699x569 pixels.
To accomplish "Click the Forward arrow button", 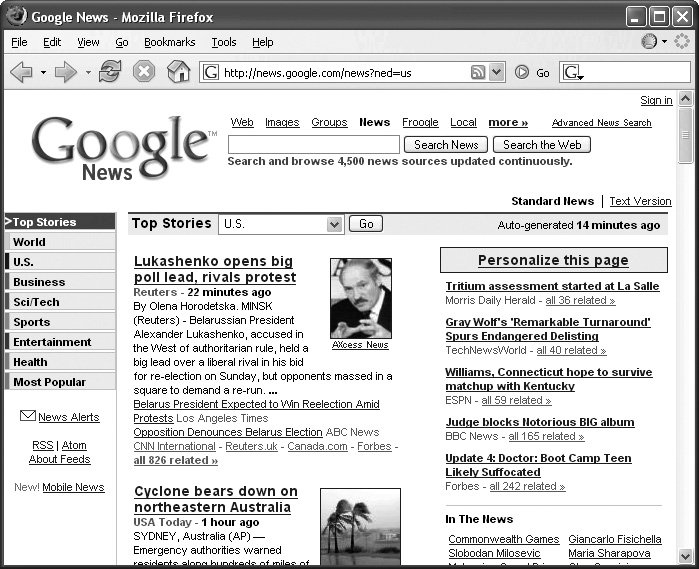I will coord(65,72).
